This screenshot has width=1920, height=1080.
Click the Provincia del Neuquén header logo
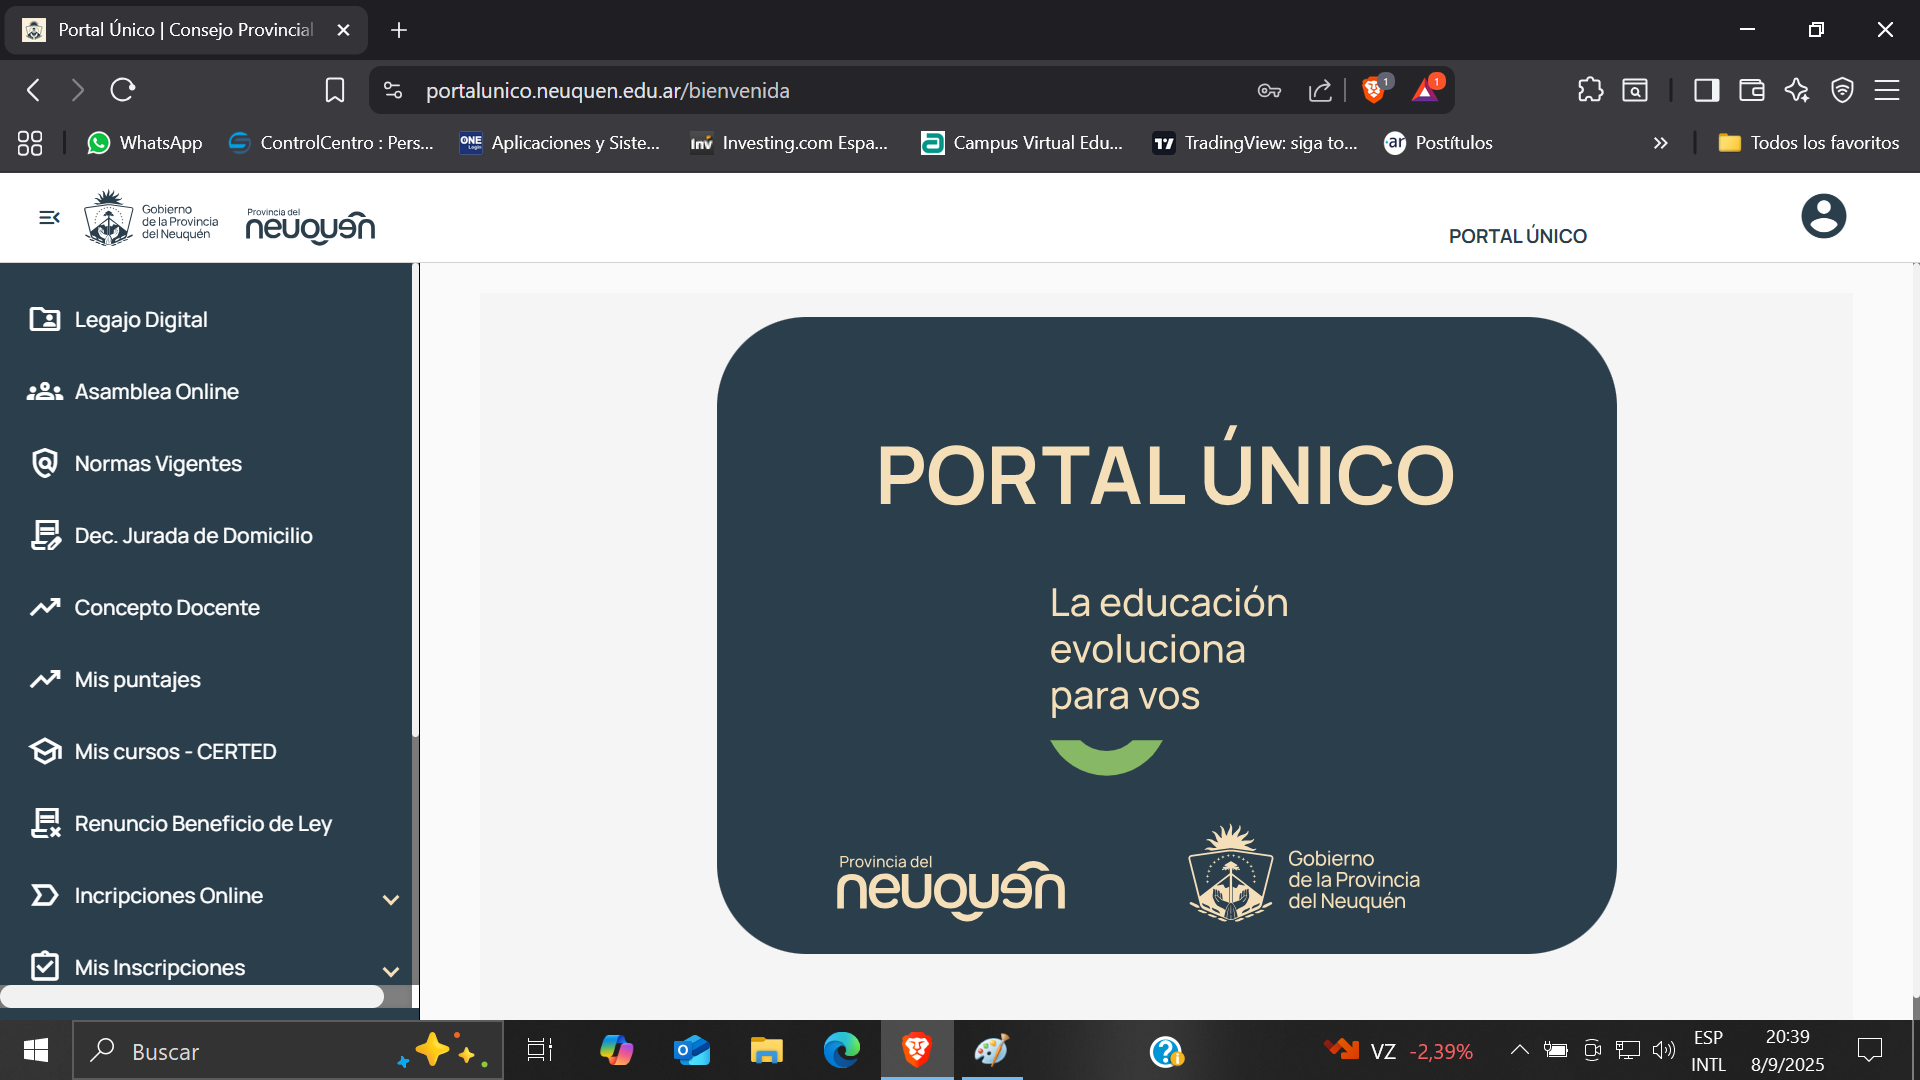click(x=310, y=225)
